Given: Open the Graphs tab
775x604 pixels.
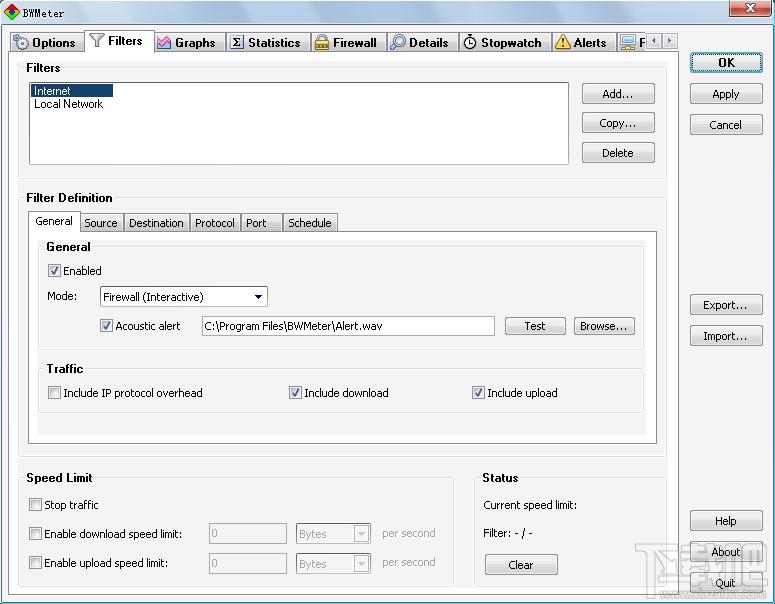Looking at the screenshot, I should [x=189, y=43].
